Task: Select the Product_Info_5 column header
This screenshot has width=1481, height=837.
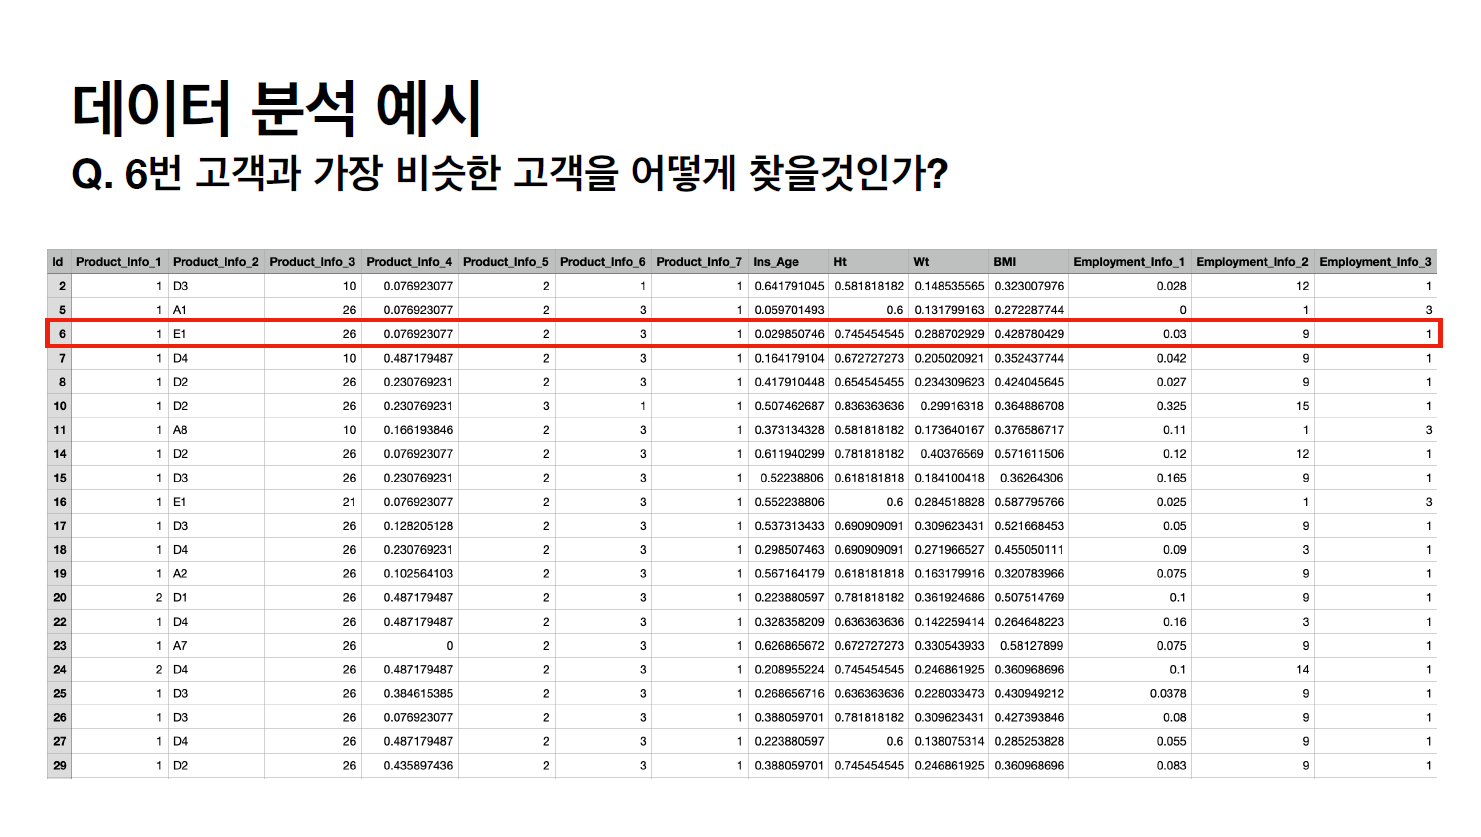Action: [506, 262]
